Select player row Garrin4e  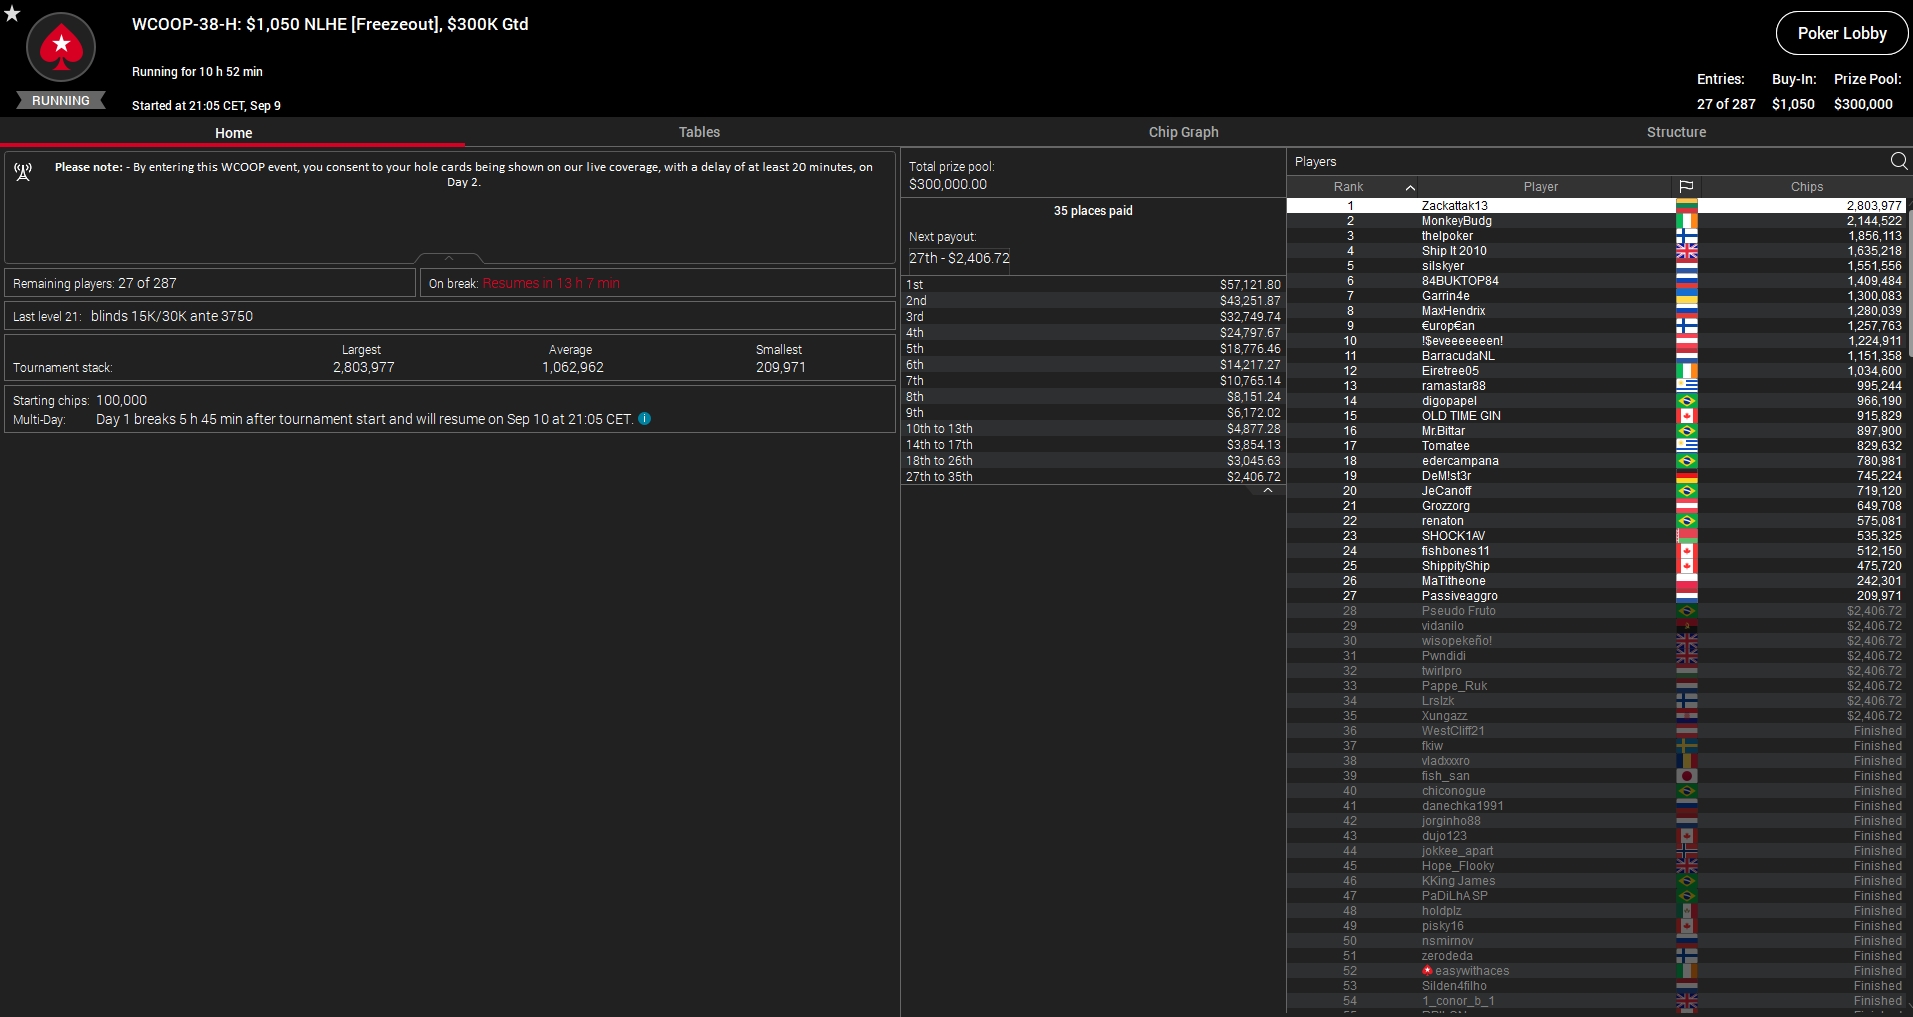[1595, 296]
